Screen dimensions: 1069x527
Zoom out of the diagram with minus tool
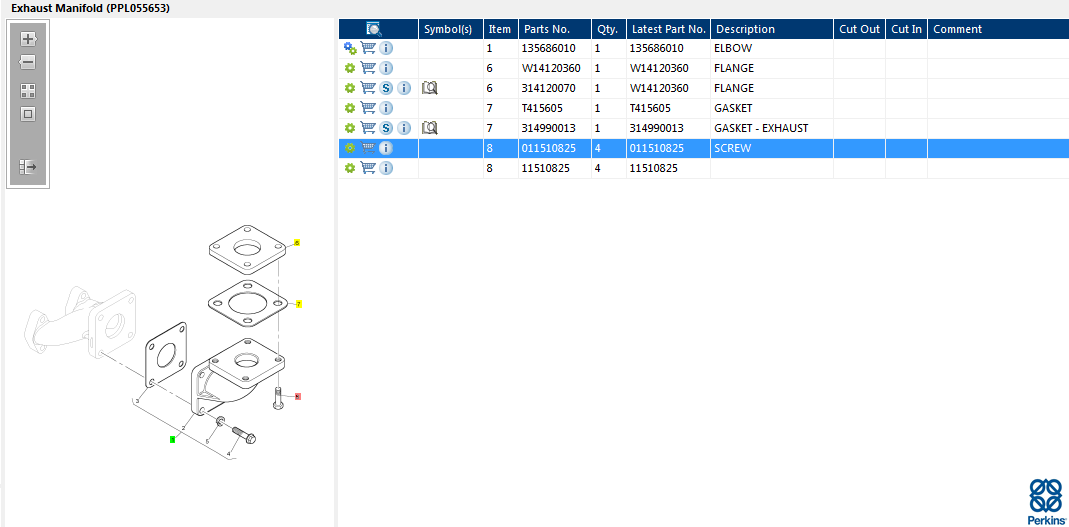(28, 63)
